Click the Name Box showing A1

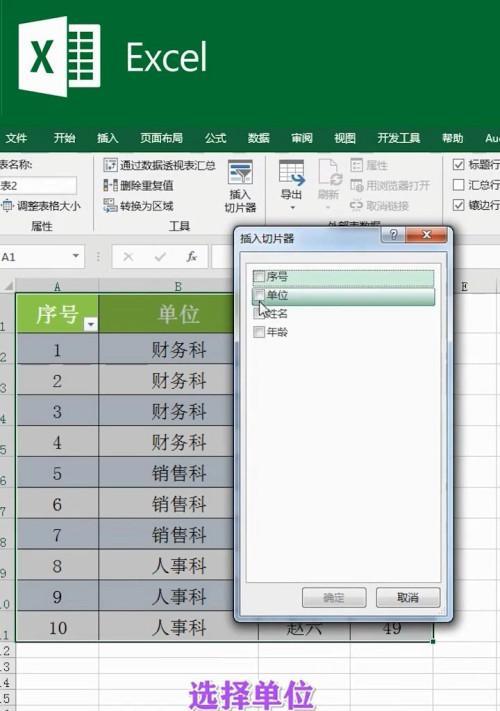[34, 257]
